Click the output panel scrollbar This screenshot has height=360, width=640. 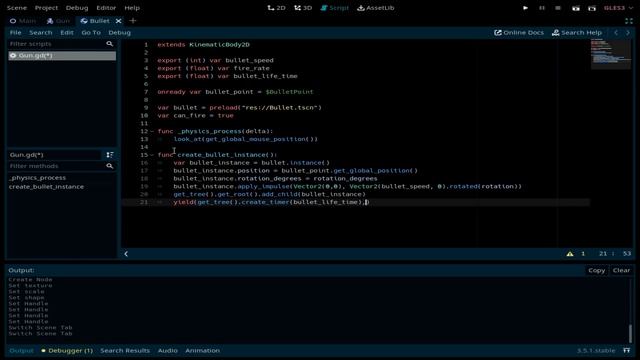[x=631, y=333]
